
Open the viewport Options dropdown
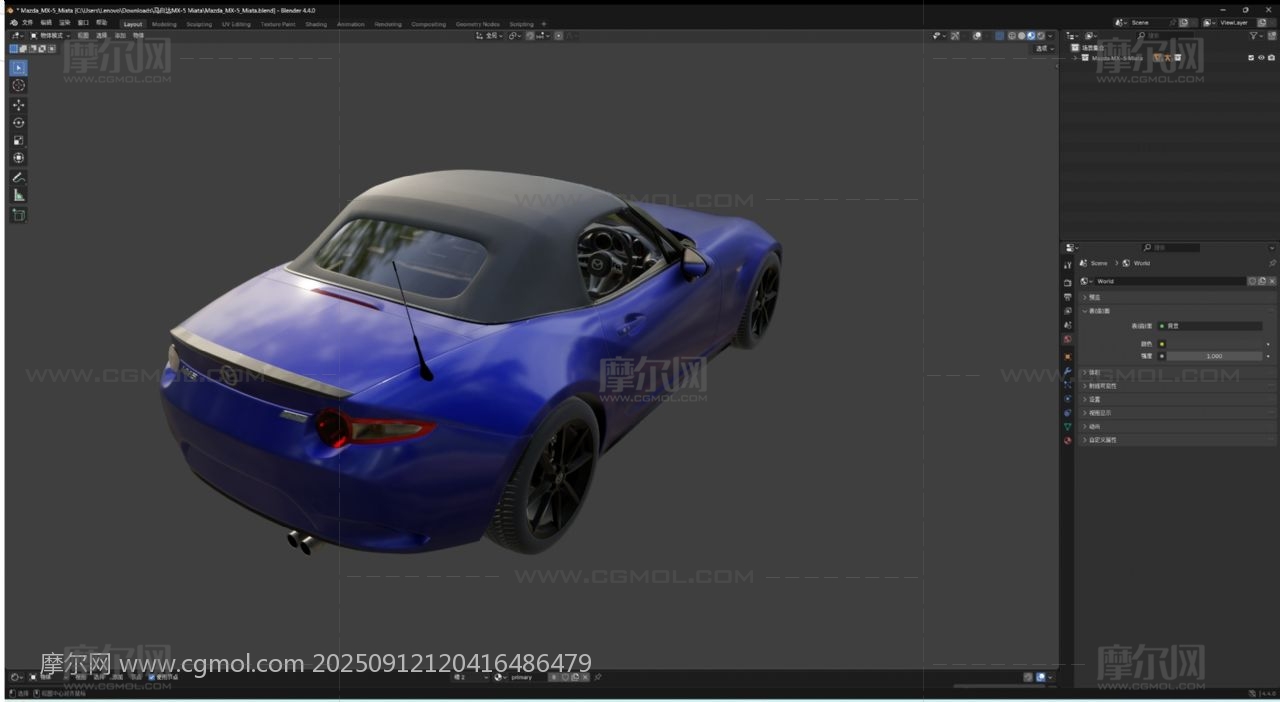click(x=1044, y=49)
